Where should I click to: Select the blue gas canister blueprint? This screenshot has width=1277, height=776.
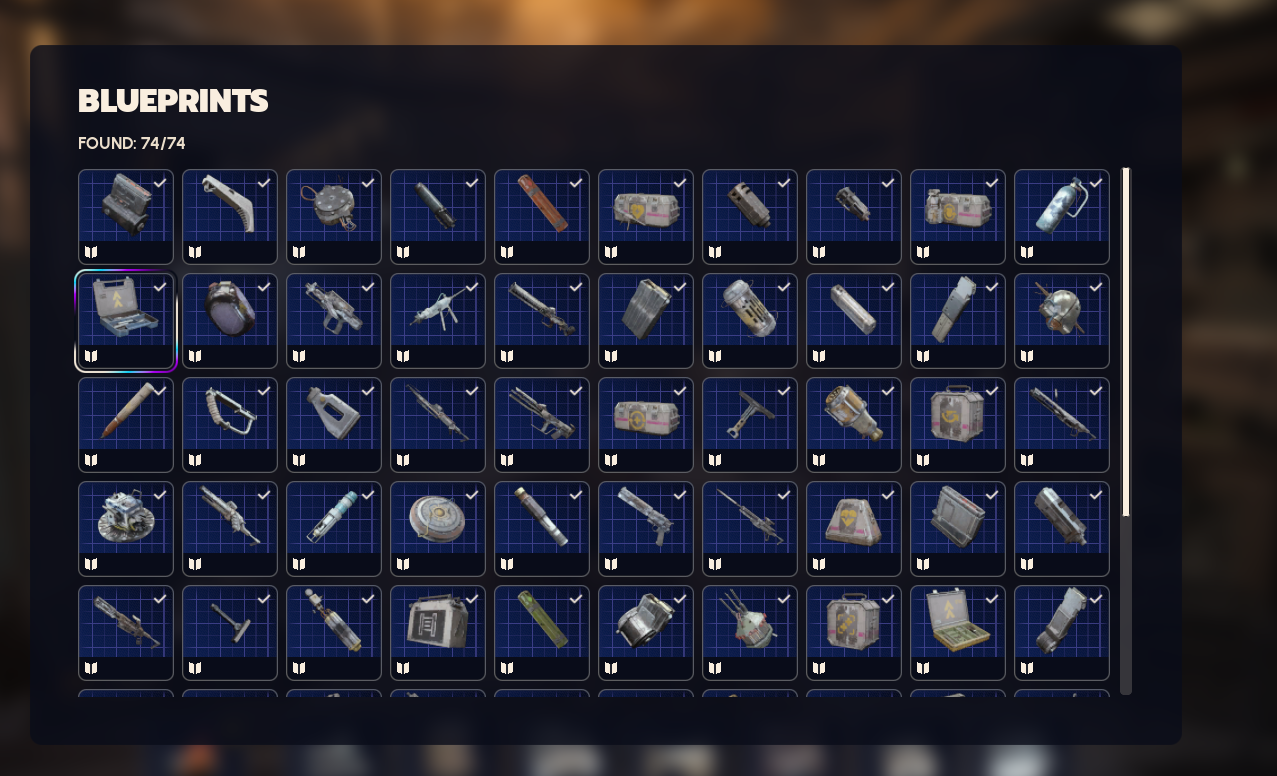pyautogui.click(x=1062, y=217)
